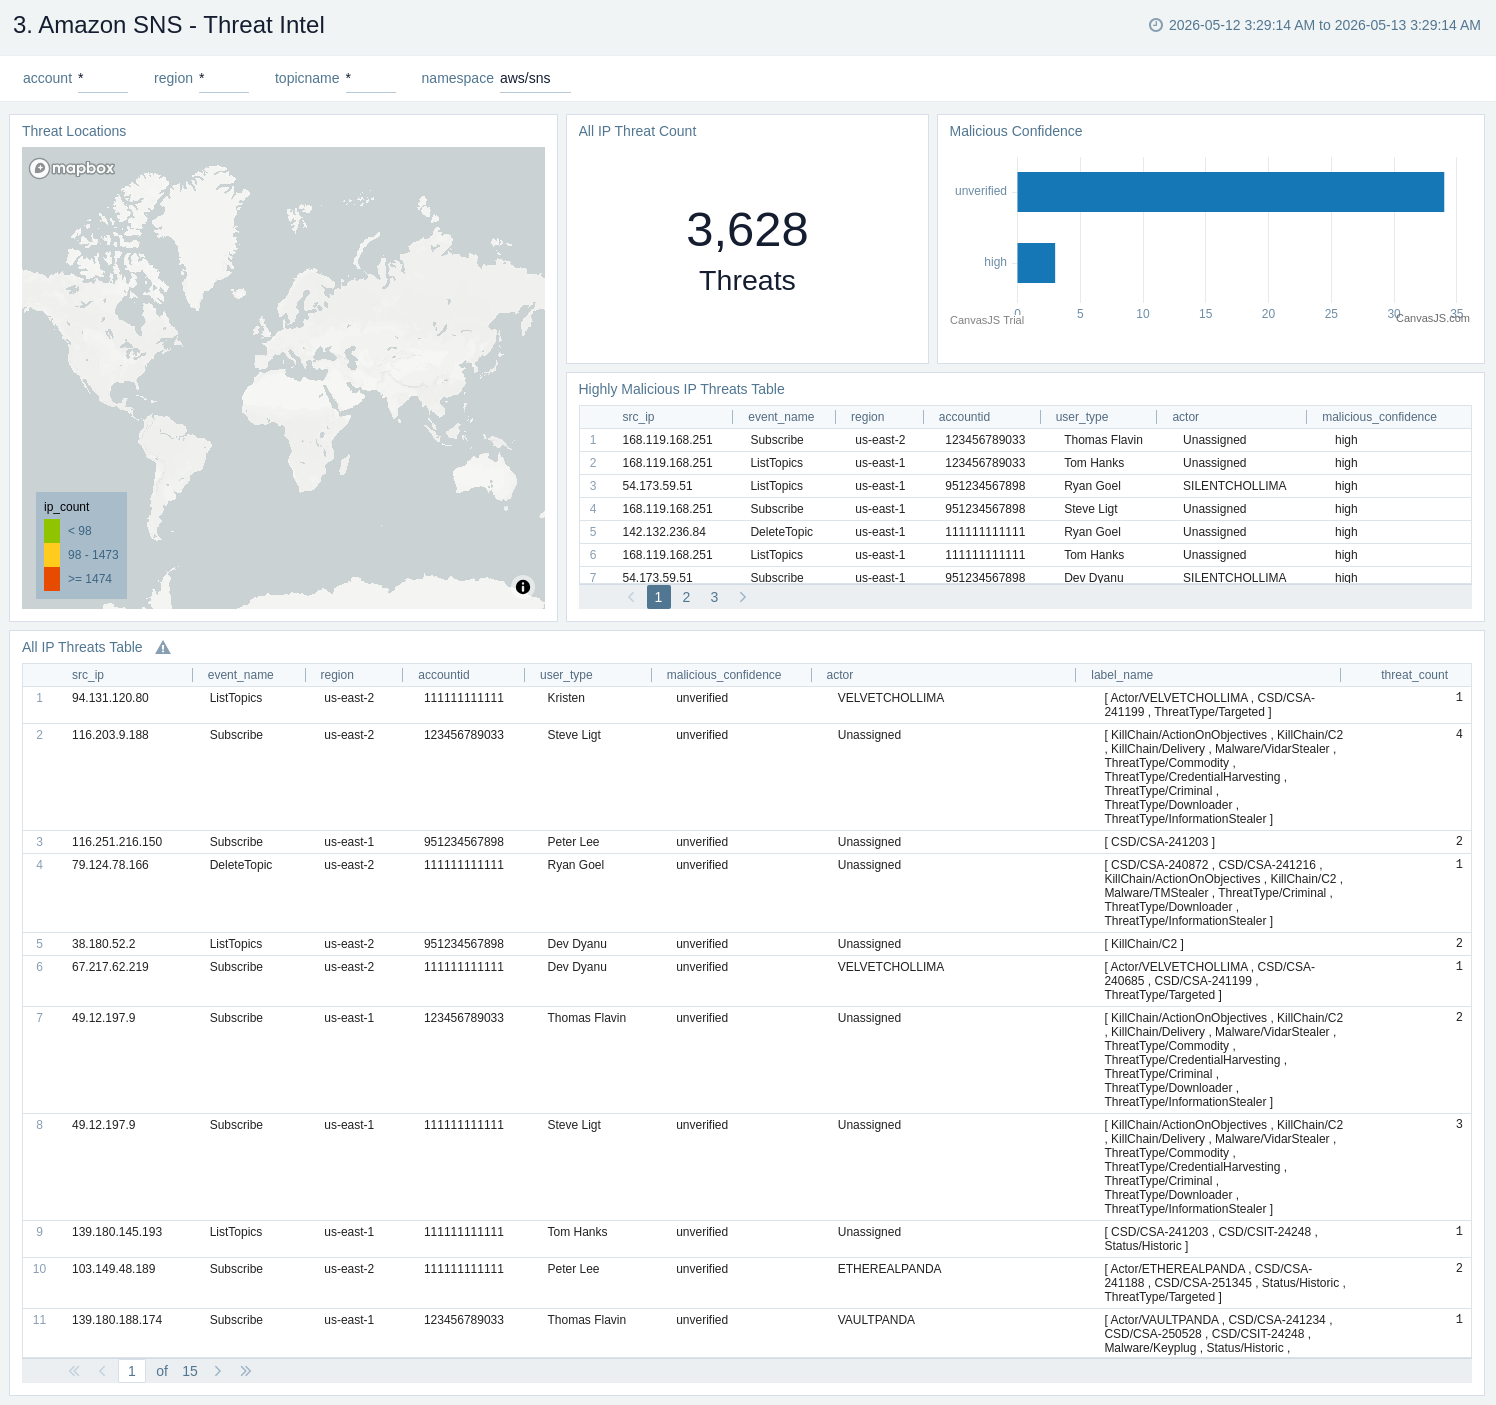
Task: Click the high bar in Malicious Confidence chart
Action: point(1036,263)
